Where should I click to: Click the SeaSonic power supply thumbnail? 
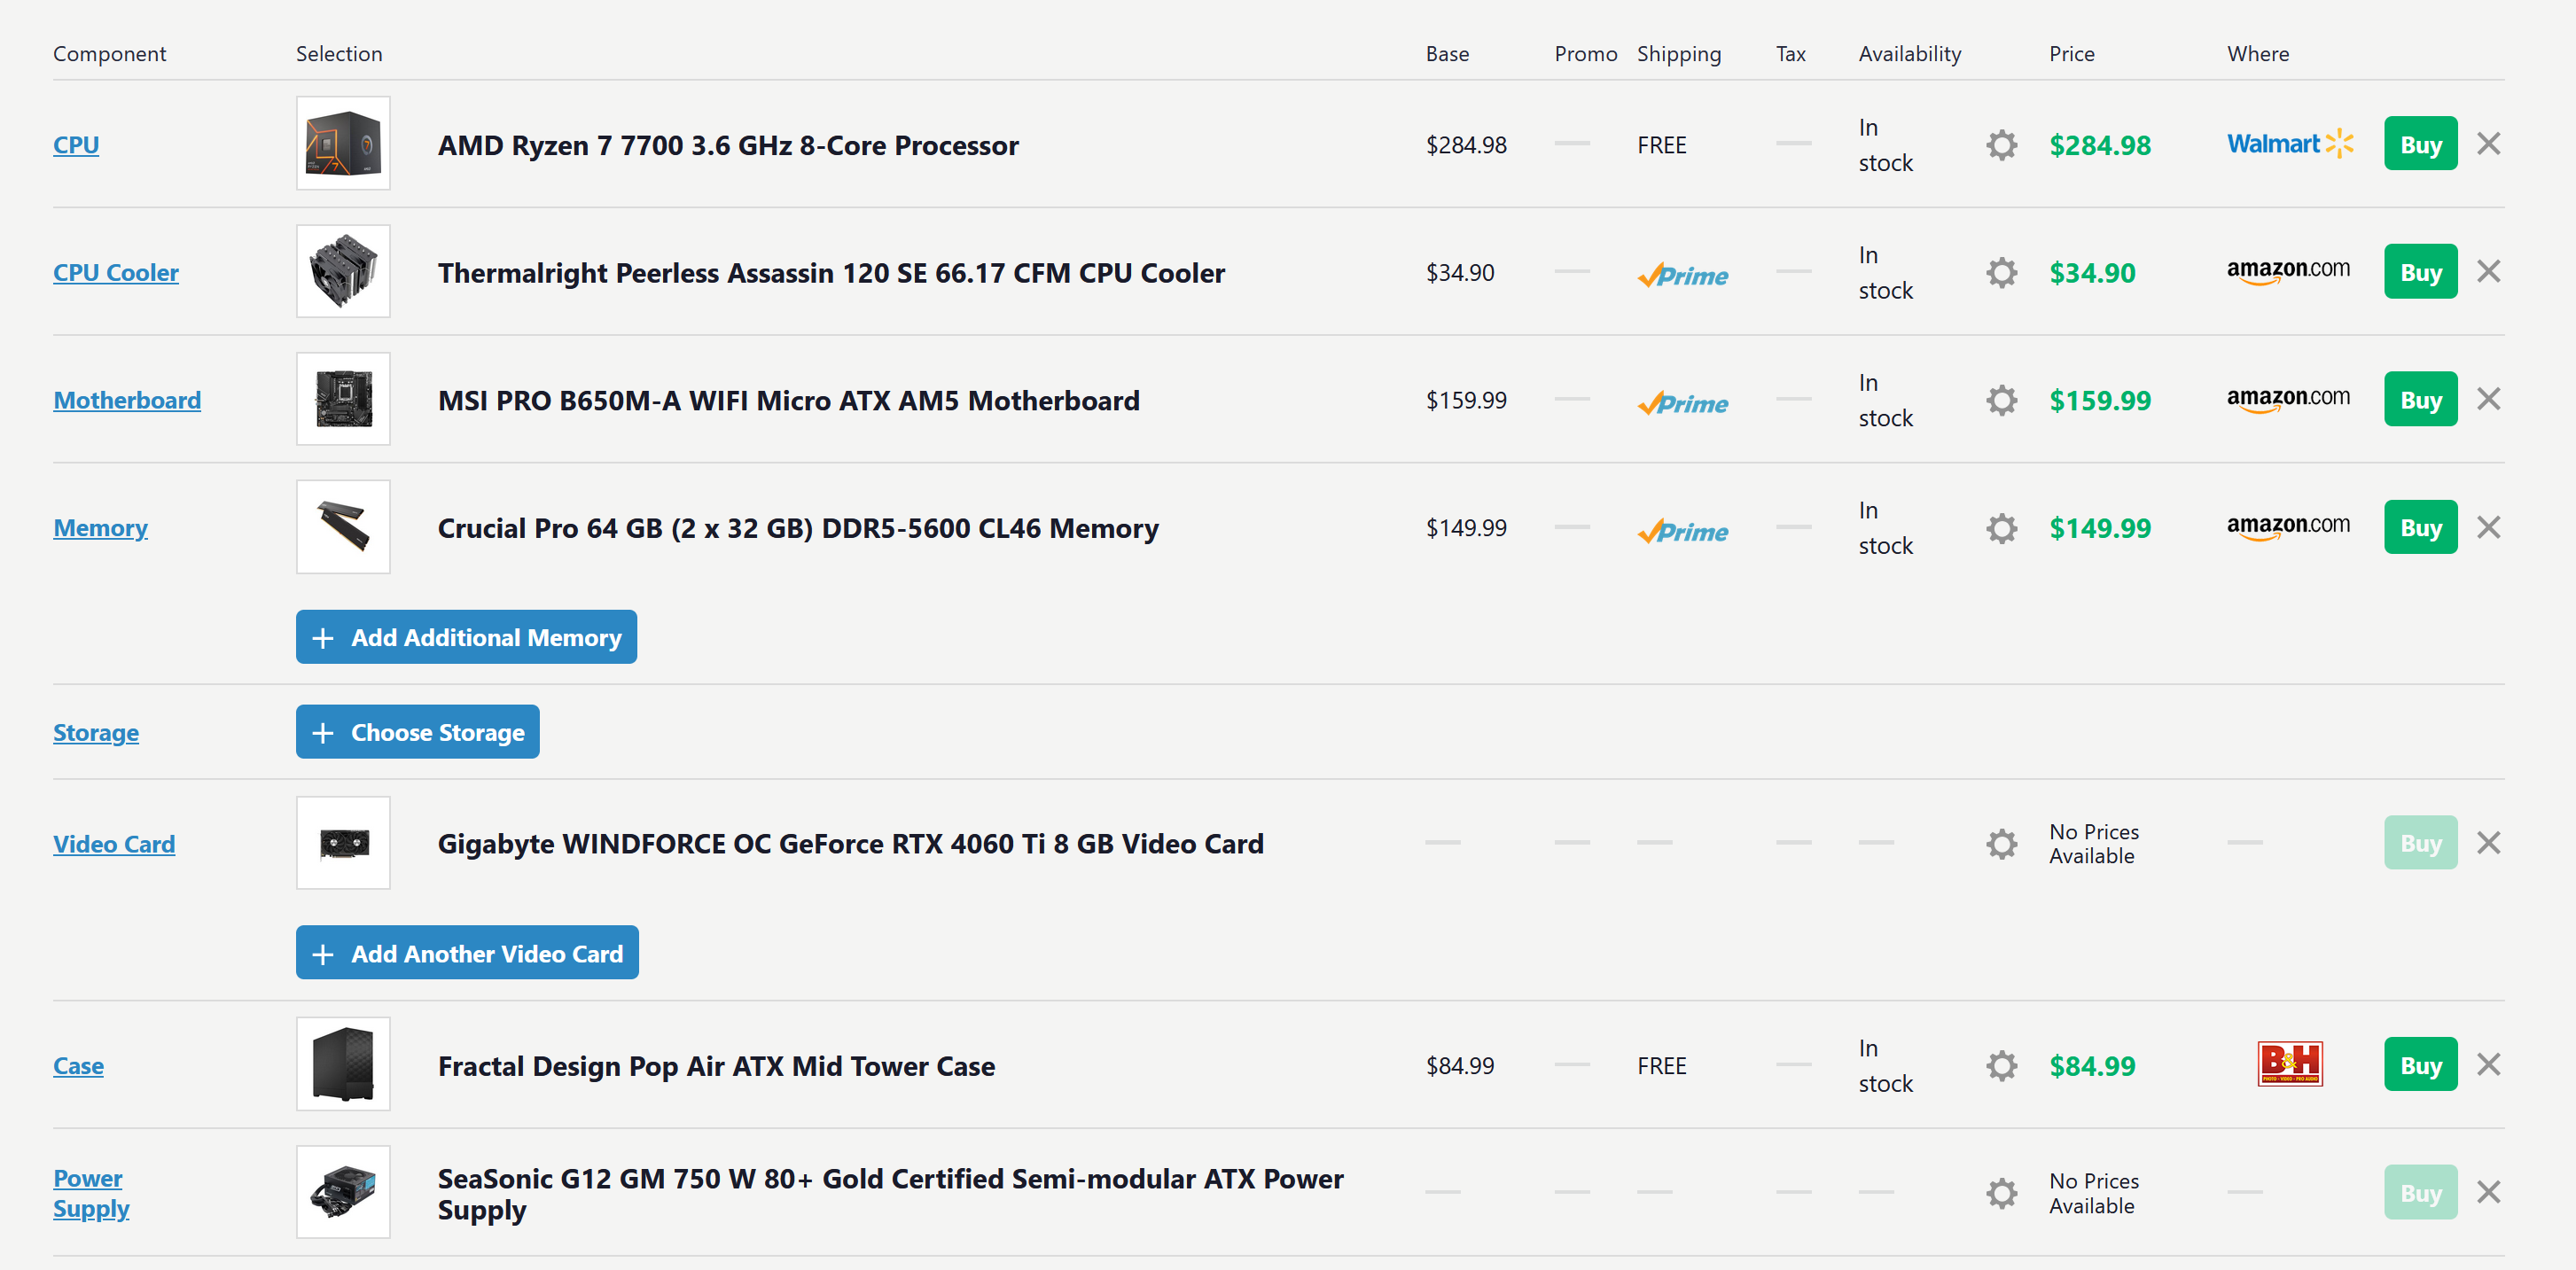343,1192
